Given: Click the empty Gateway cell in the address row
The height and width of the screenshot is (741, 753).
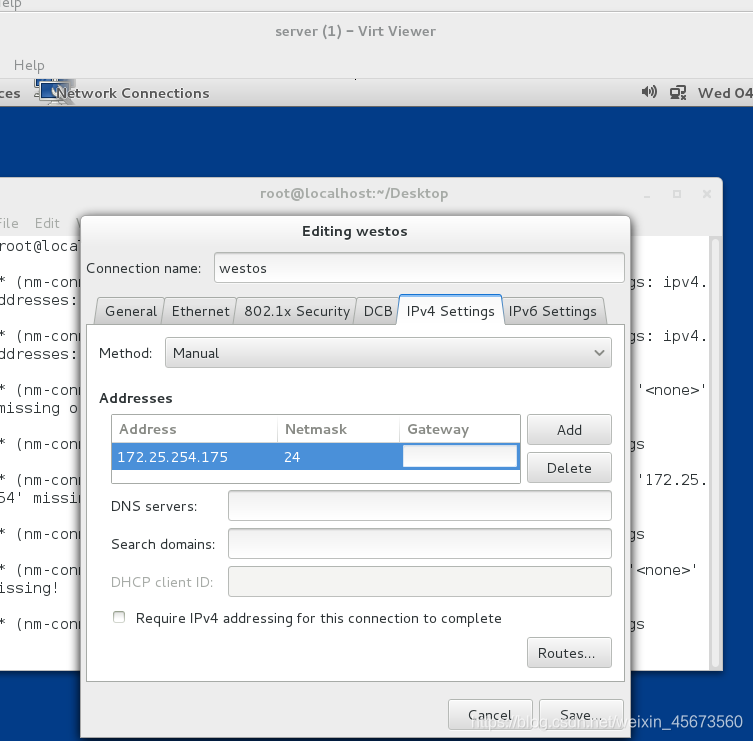Looking at the screenshot, I should [x=460, y=456].
